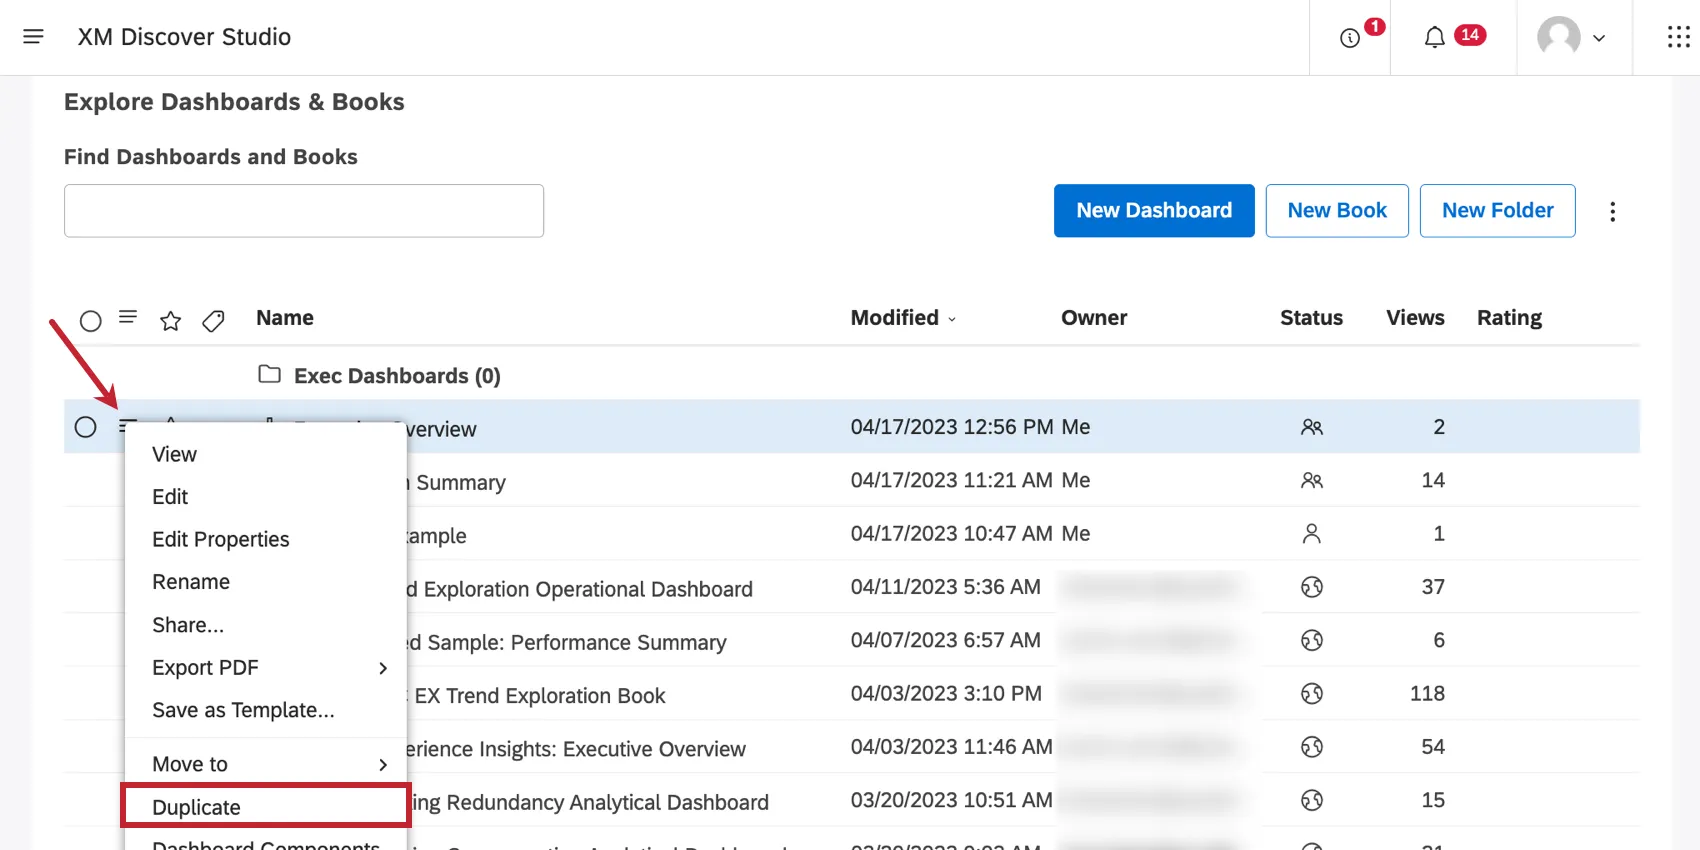This screenshot has height=850, width=1700.
Task: Click the tag labels column header icon
Action: click(213, 321)
